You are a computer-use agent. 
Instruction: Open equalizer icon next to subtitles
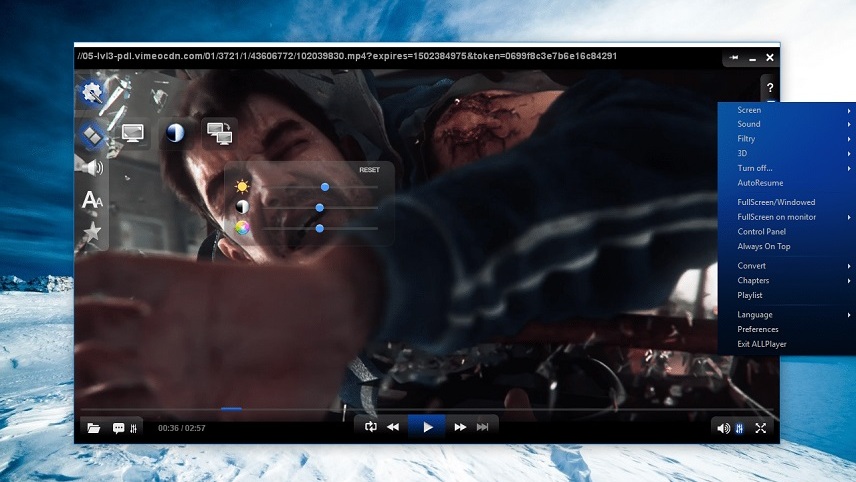[x=134, y=428]
